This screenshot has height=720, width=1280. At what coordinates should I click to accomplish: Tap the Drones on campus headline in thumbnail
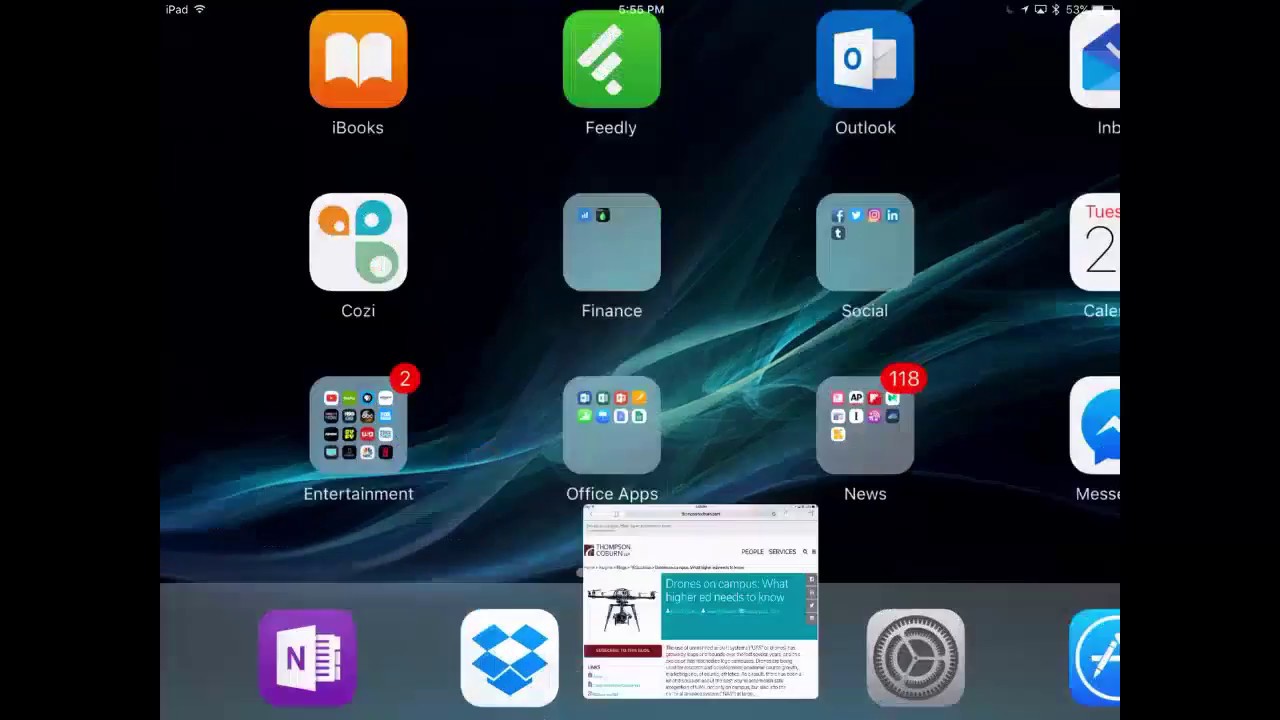(x=727, y=591)
